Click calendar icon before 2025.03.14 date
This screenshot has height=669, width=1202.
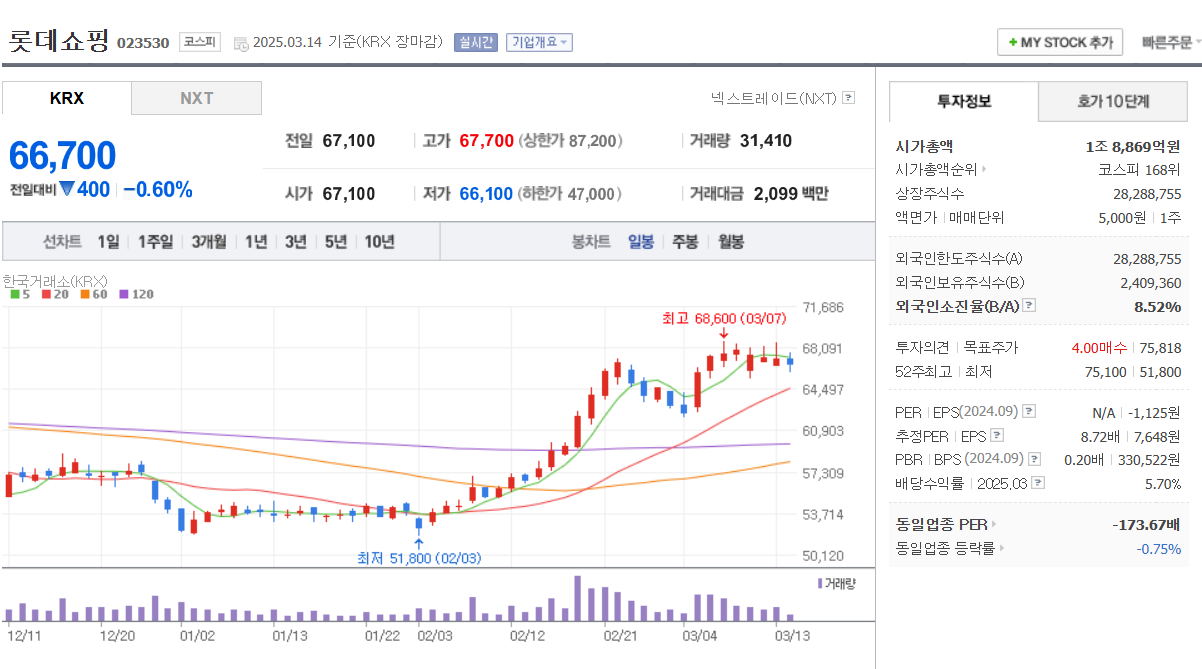click(x=241, y=43)
